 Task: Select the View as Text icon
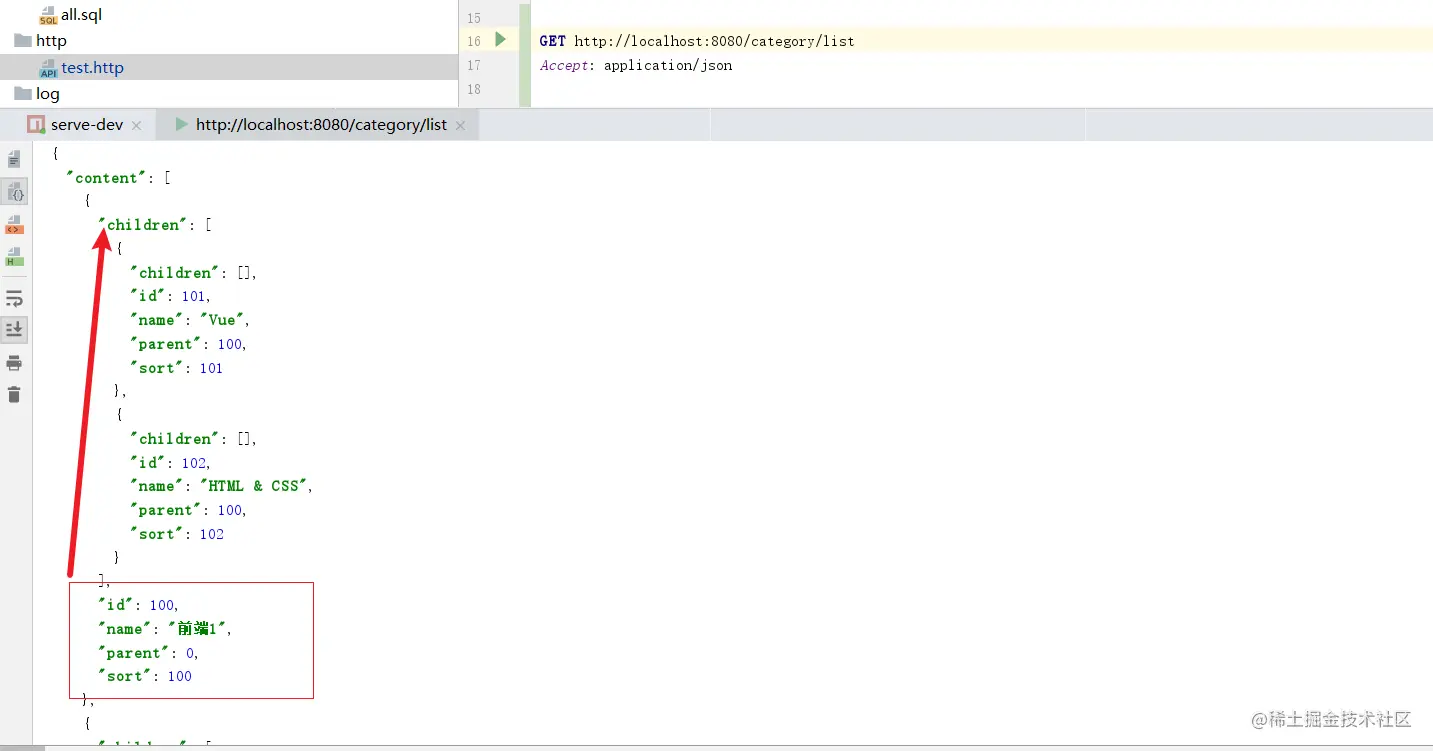(x=14, y=159)
